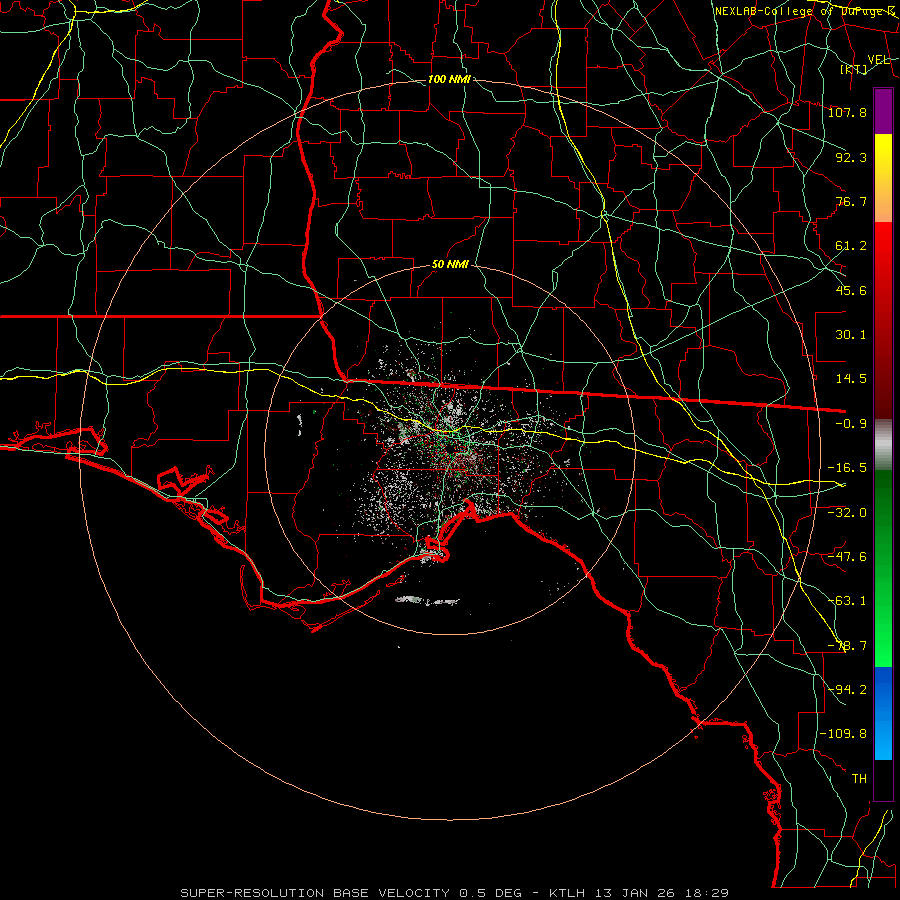Click the SUPER-RESOLUTION BASE VELOCITY caption text
This screenshot has width=900, height=900.
pos(317,893)
